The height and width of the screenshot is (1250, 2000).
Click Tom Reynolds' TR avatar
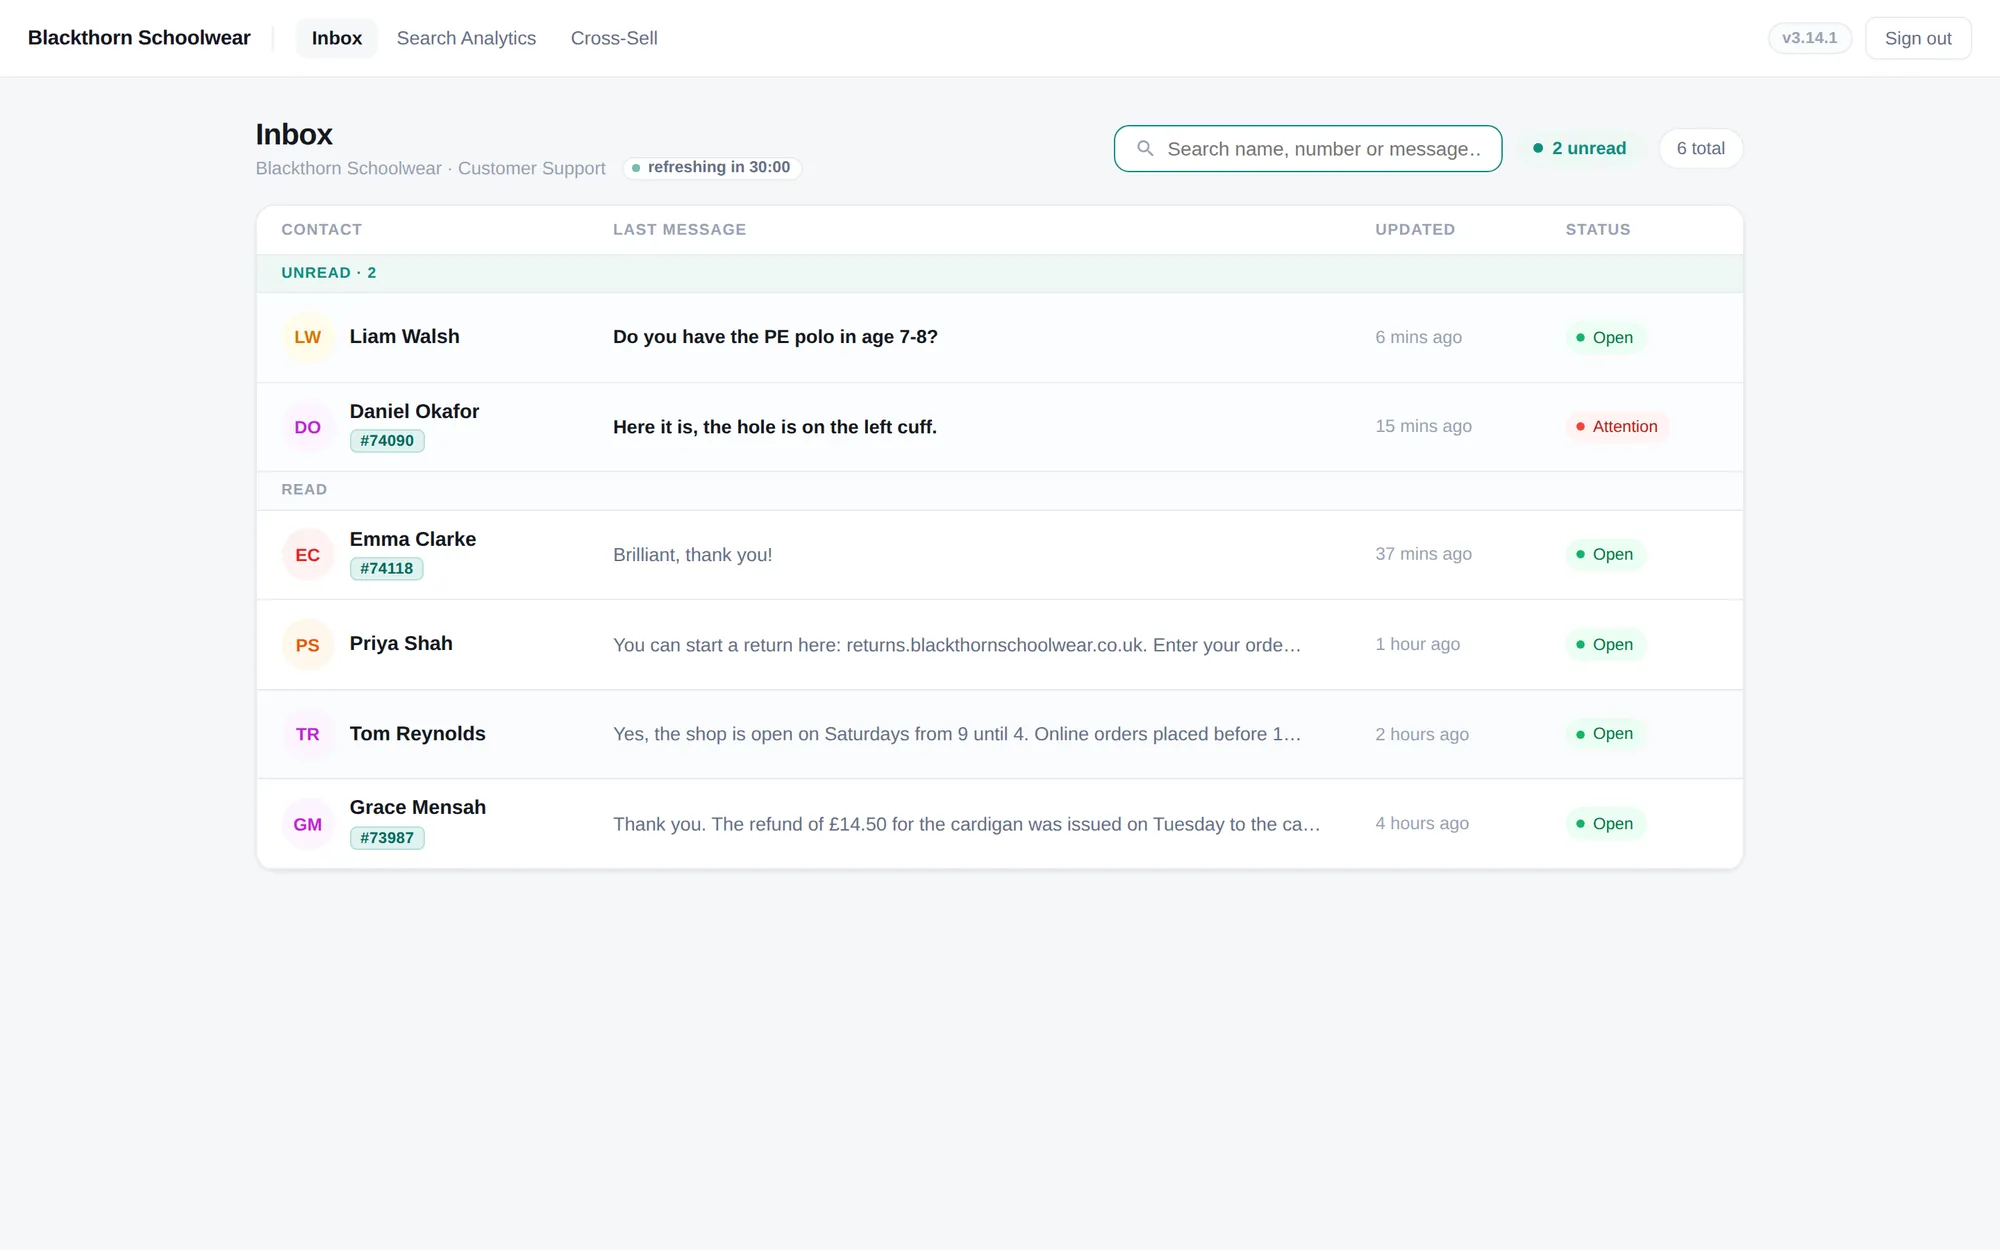308,734
